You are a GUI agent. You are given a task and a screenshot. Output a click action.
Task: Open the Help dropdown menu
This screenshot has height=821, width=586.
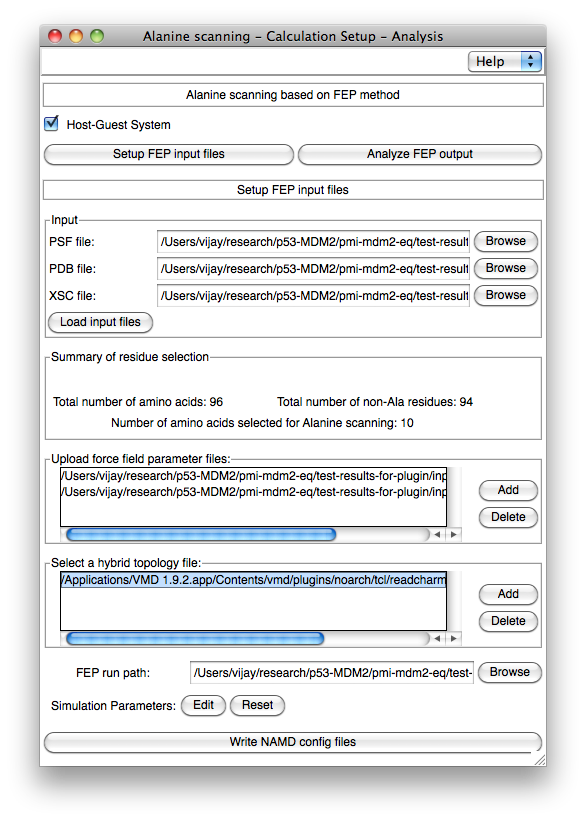504,62
